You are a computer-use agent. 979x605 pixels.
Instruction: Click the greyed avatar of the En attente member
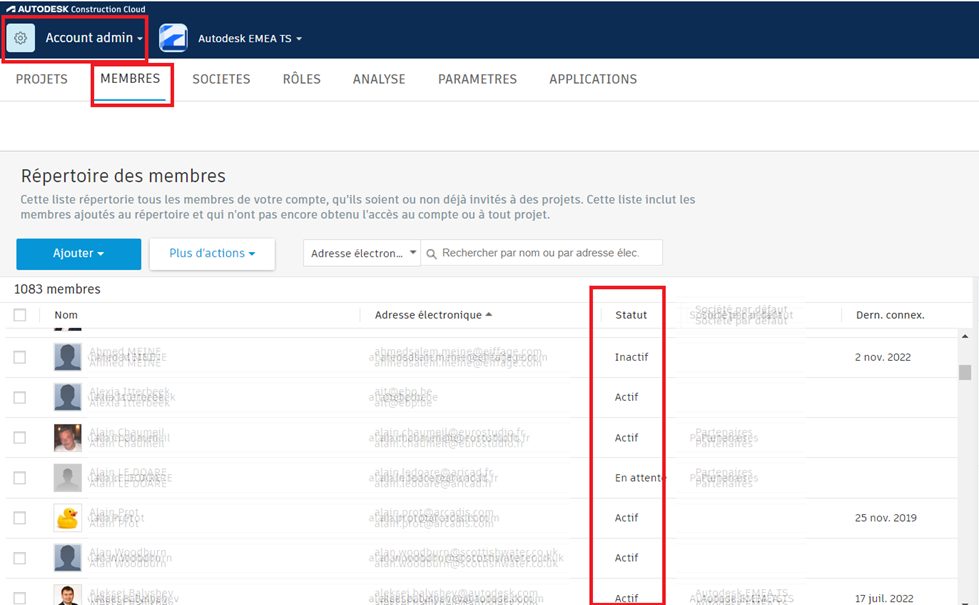click(67, 478)
